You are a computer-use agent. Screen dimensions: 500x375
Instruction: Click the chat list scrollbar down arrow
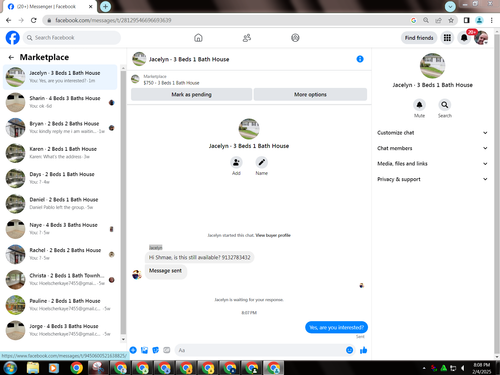coord(123,339)
